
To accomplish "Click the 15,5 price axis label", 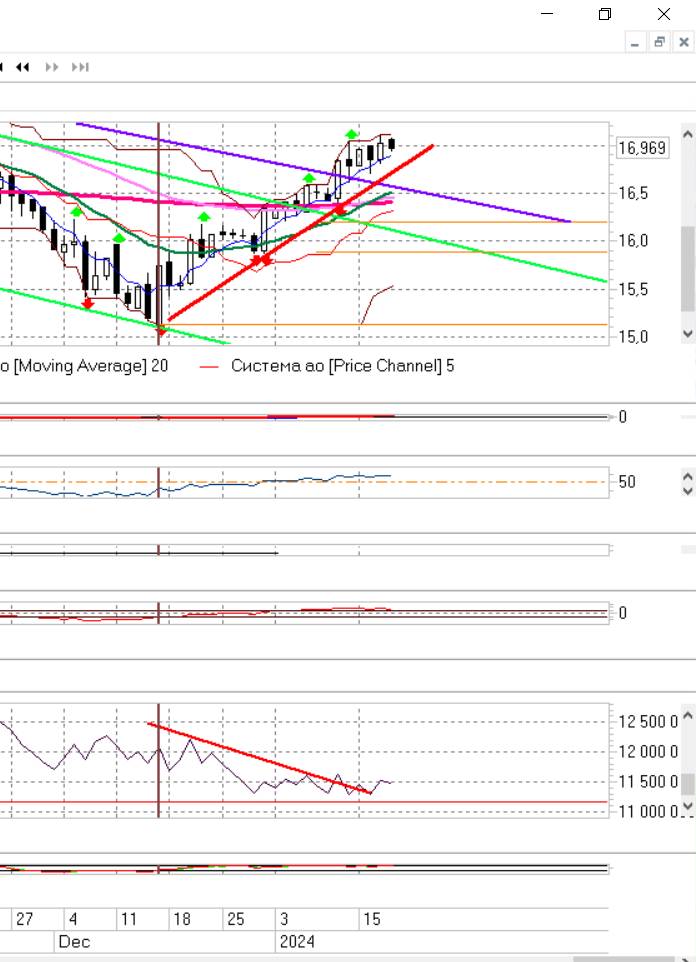I will tap(633, 289).
